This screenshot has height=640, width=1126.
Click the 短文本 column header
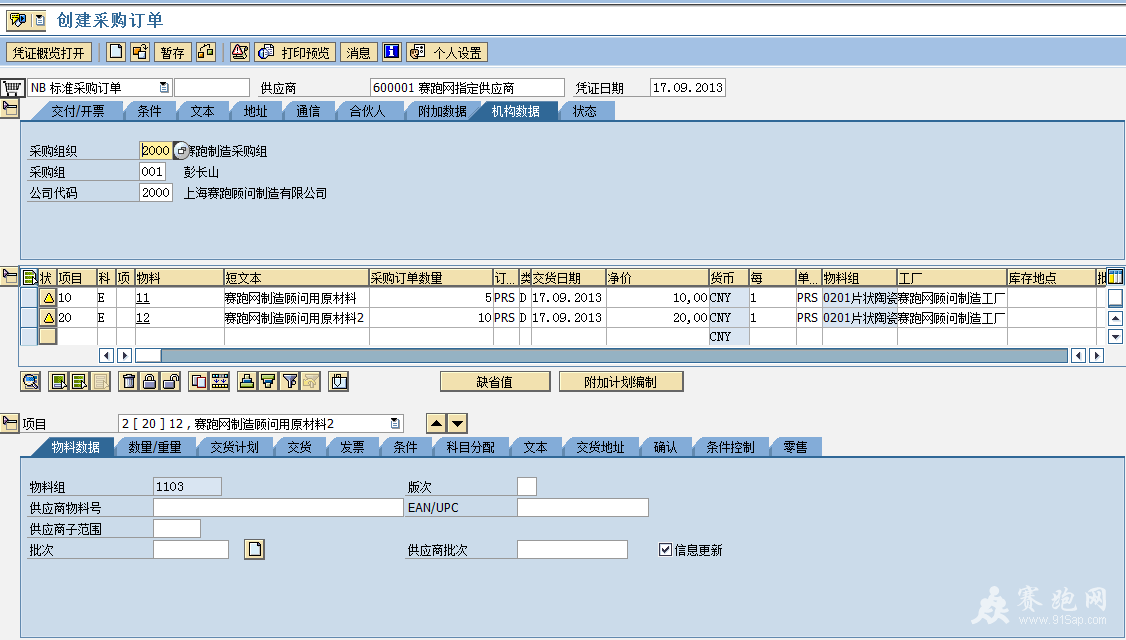tap(296, 277)
